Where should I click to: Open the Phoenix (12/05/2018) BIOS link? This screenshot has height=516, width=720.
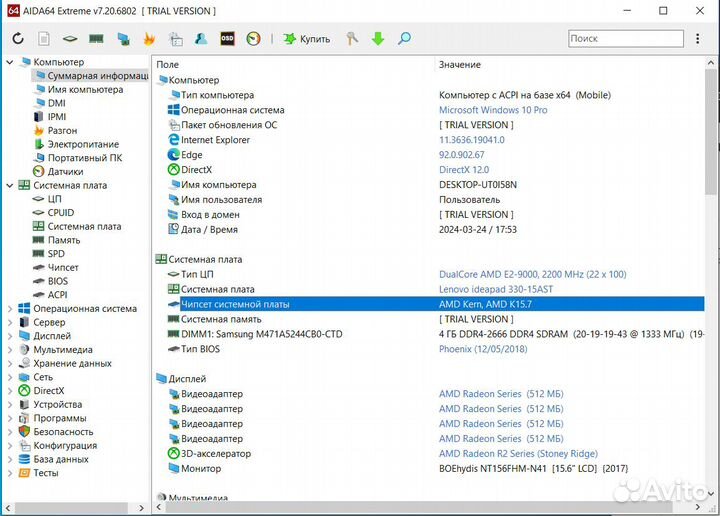tap(483, 349)
